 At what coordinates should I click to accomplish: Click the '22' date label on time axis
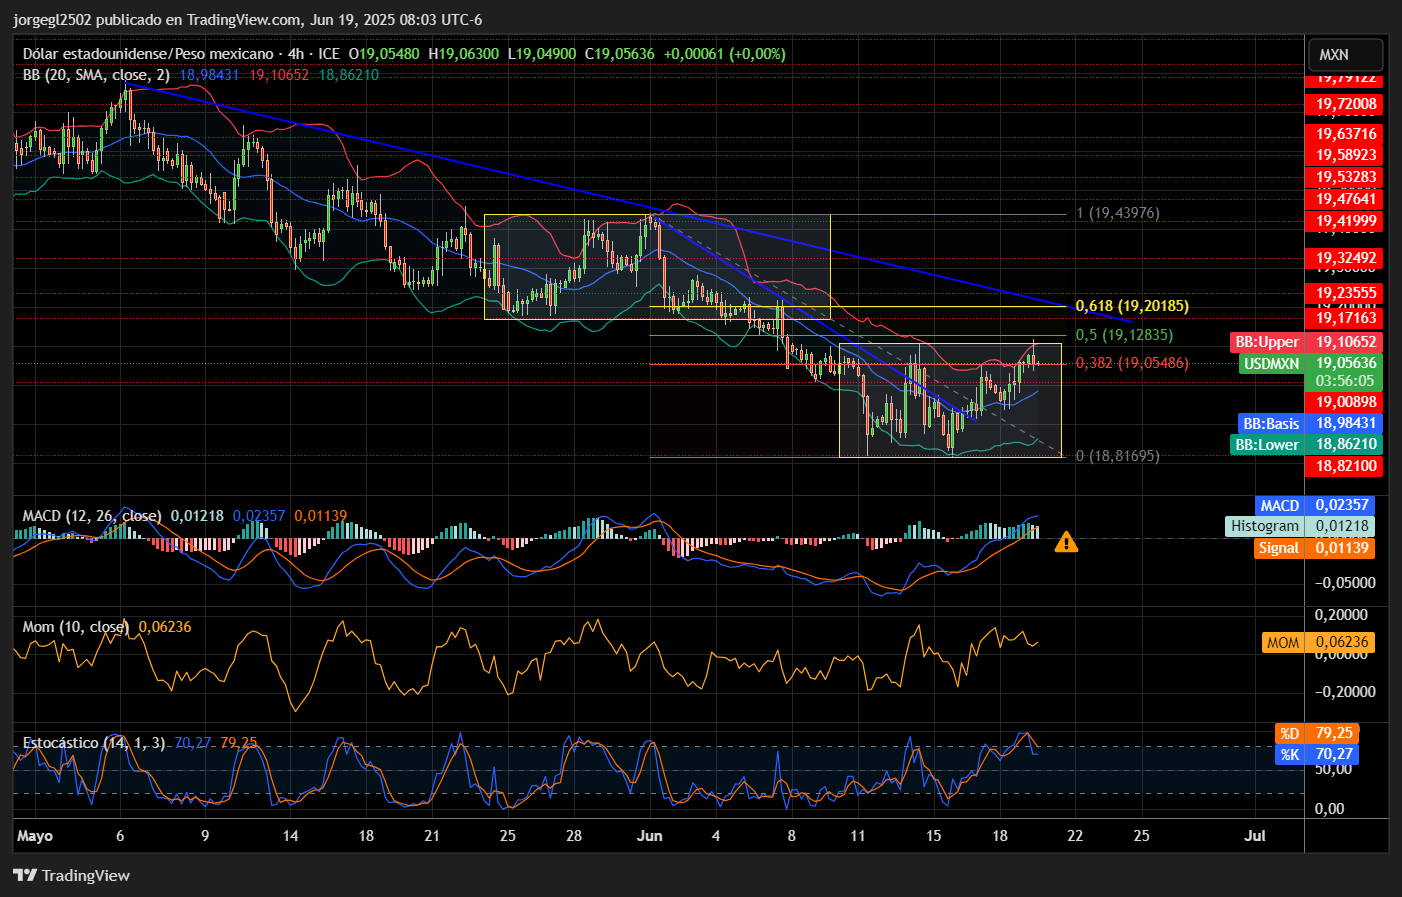click(1075, 836)
